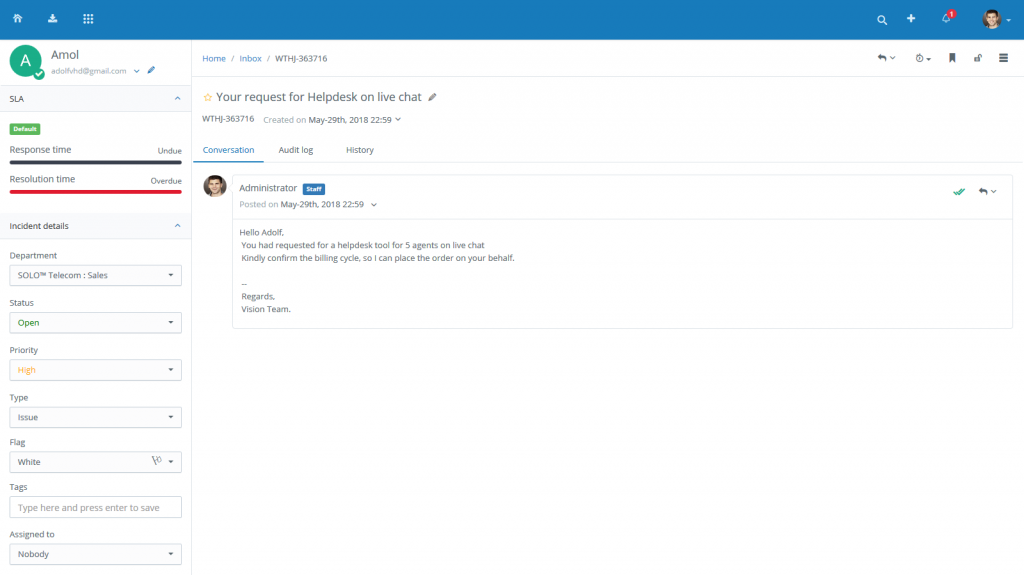Screen dimensions: 1024x575
Task: Click the flag icon in Flag field
Action: tap(157, 461)
